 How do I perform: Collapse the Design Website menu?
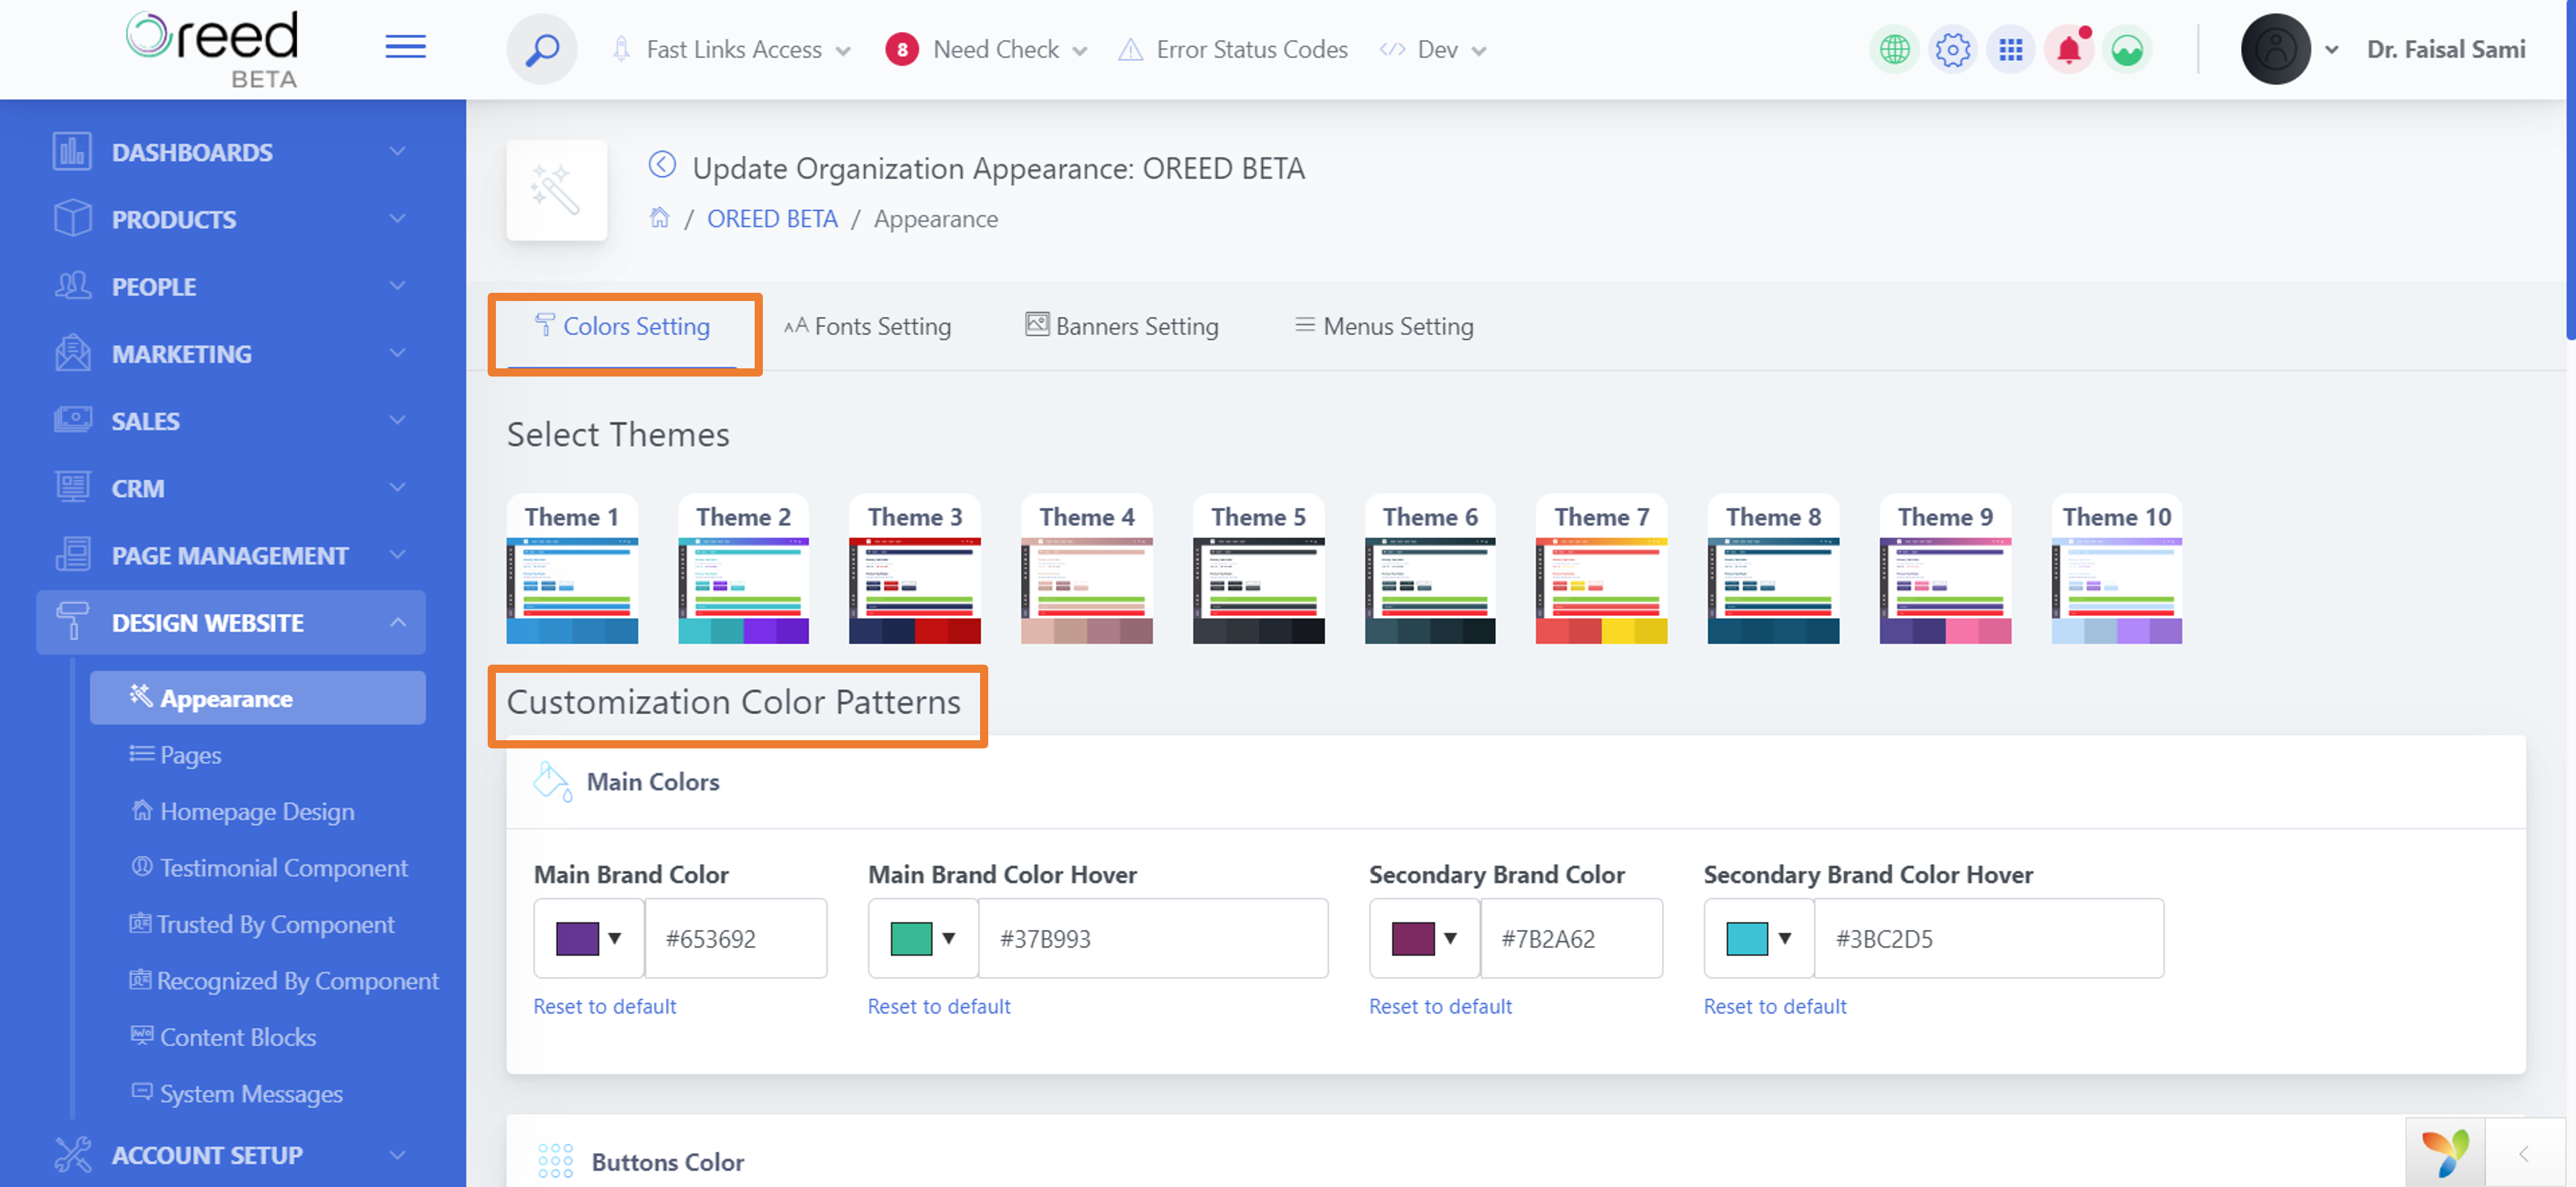click(x=397, y=622)
